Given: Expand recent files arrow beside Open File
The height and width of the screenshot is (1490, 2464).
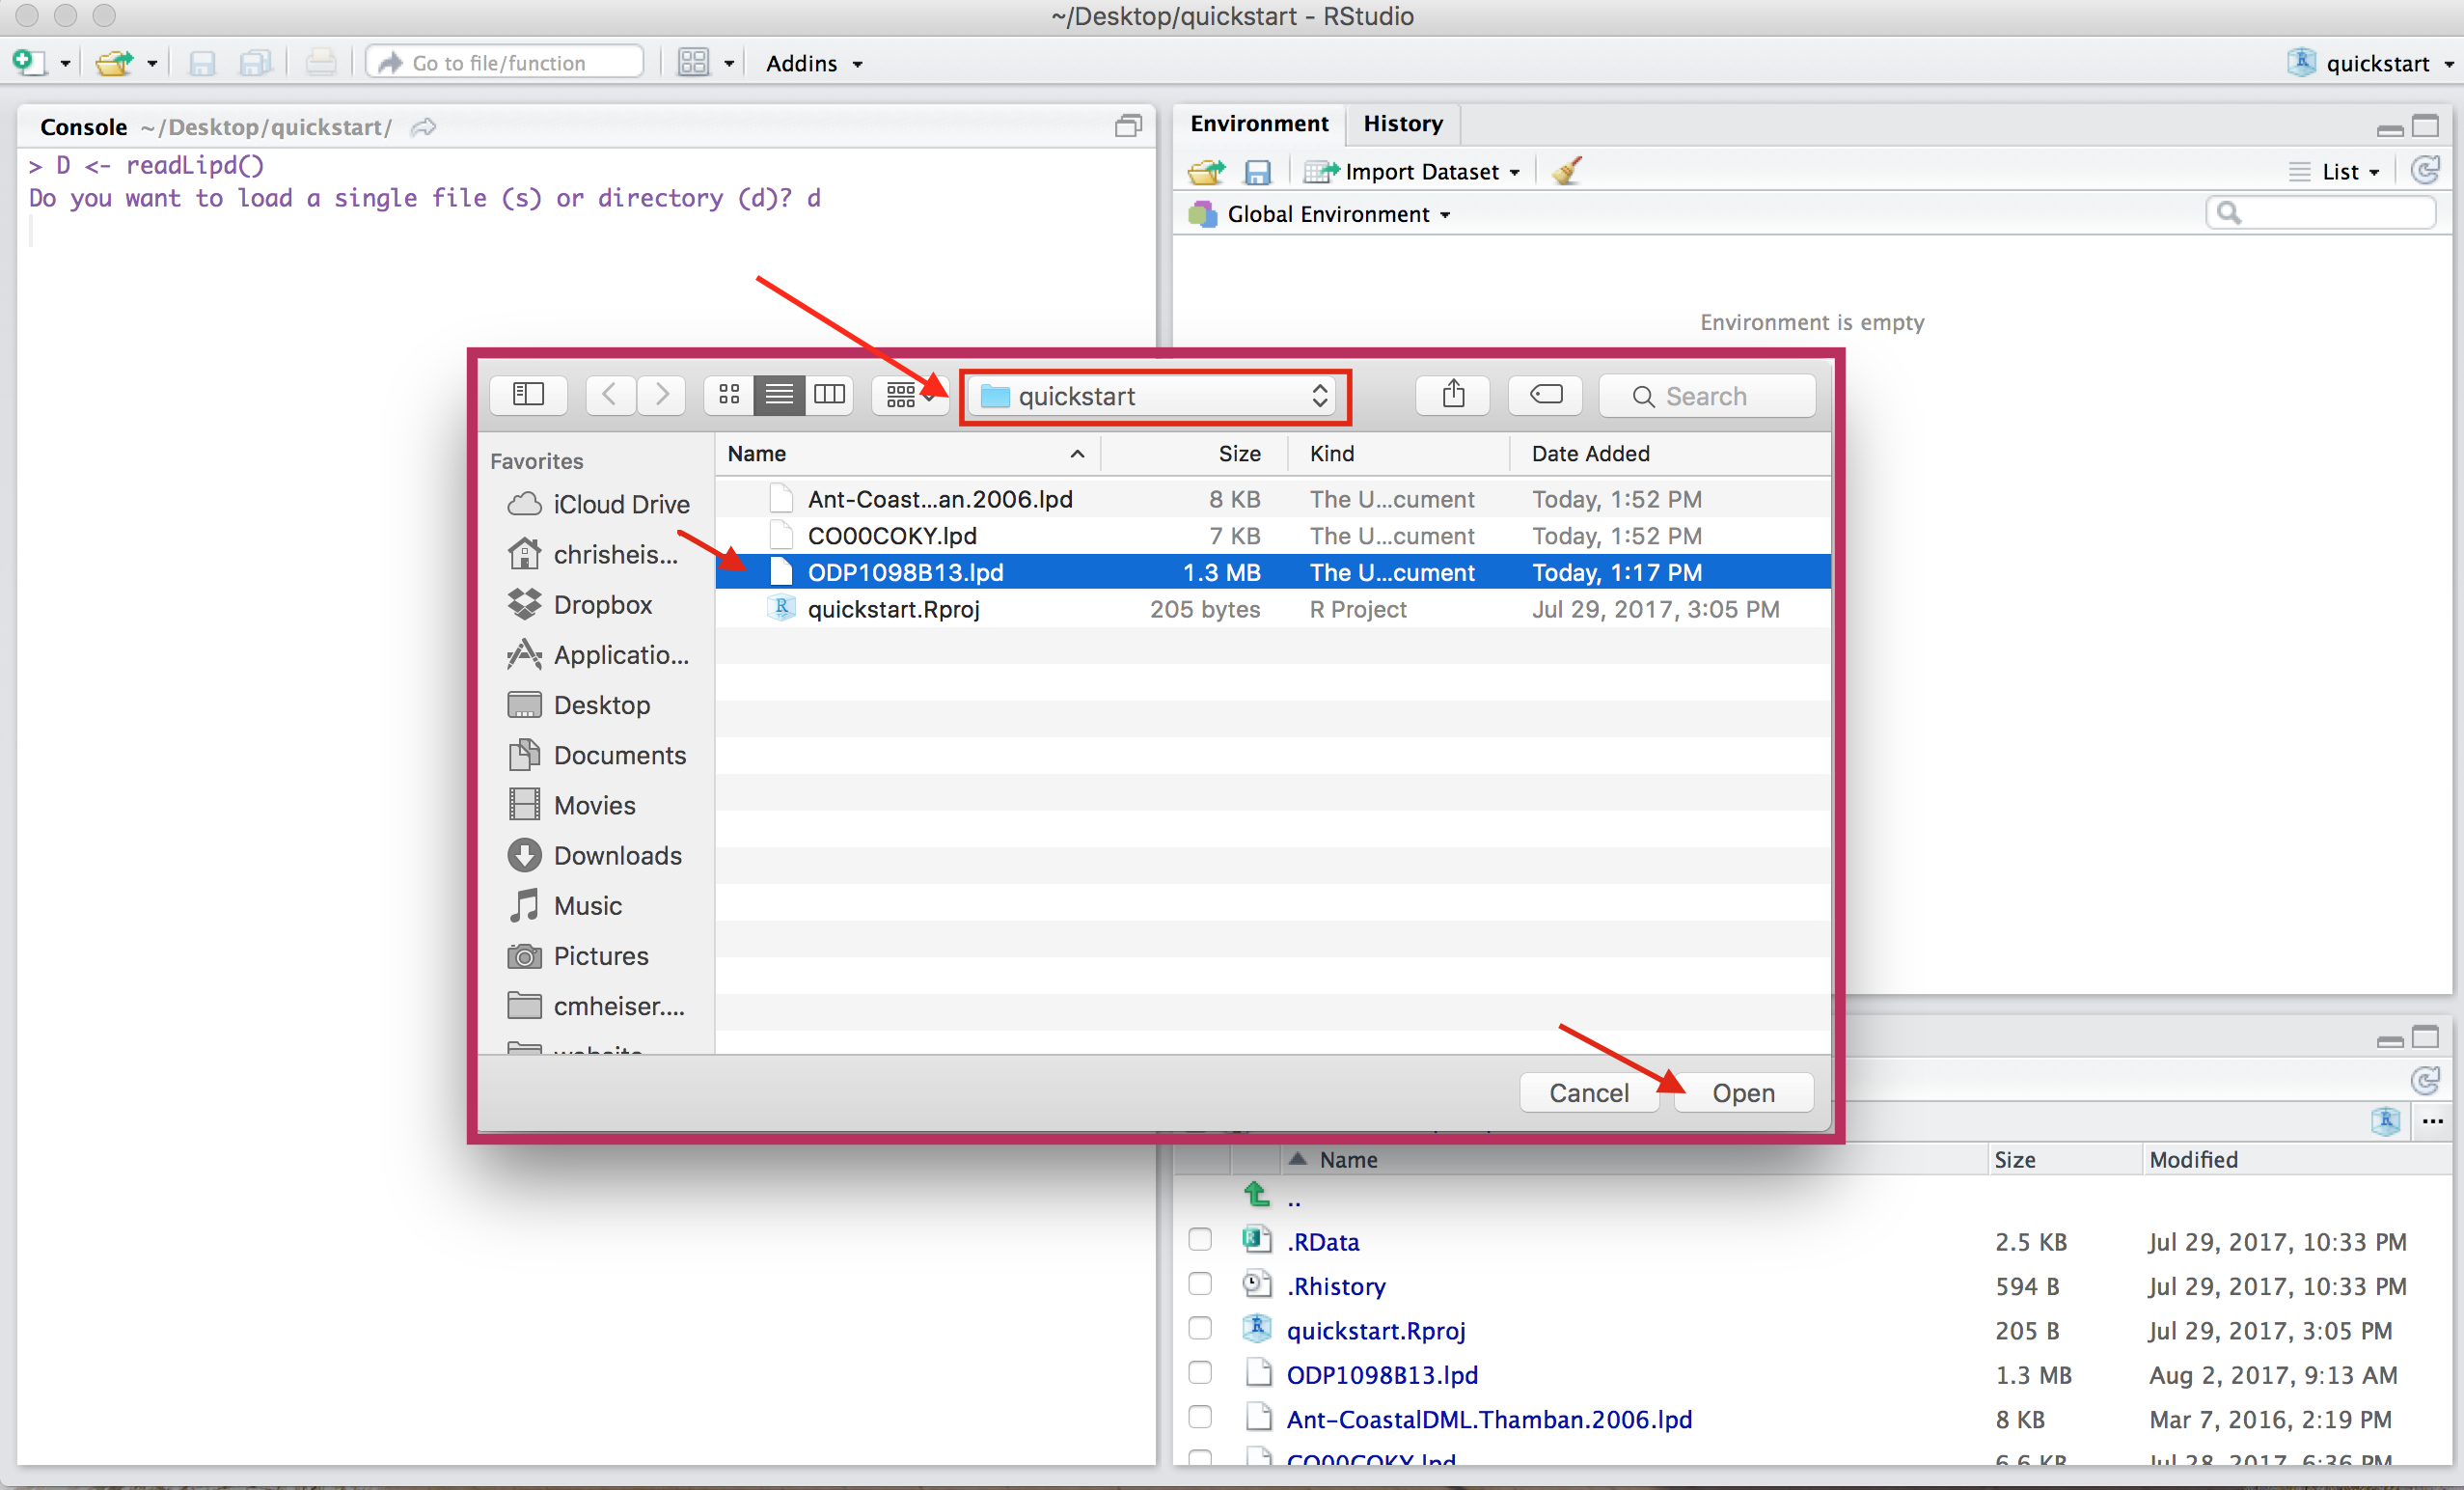Looking at the screenshot, I should 152,63.
